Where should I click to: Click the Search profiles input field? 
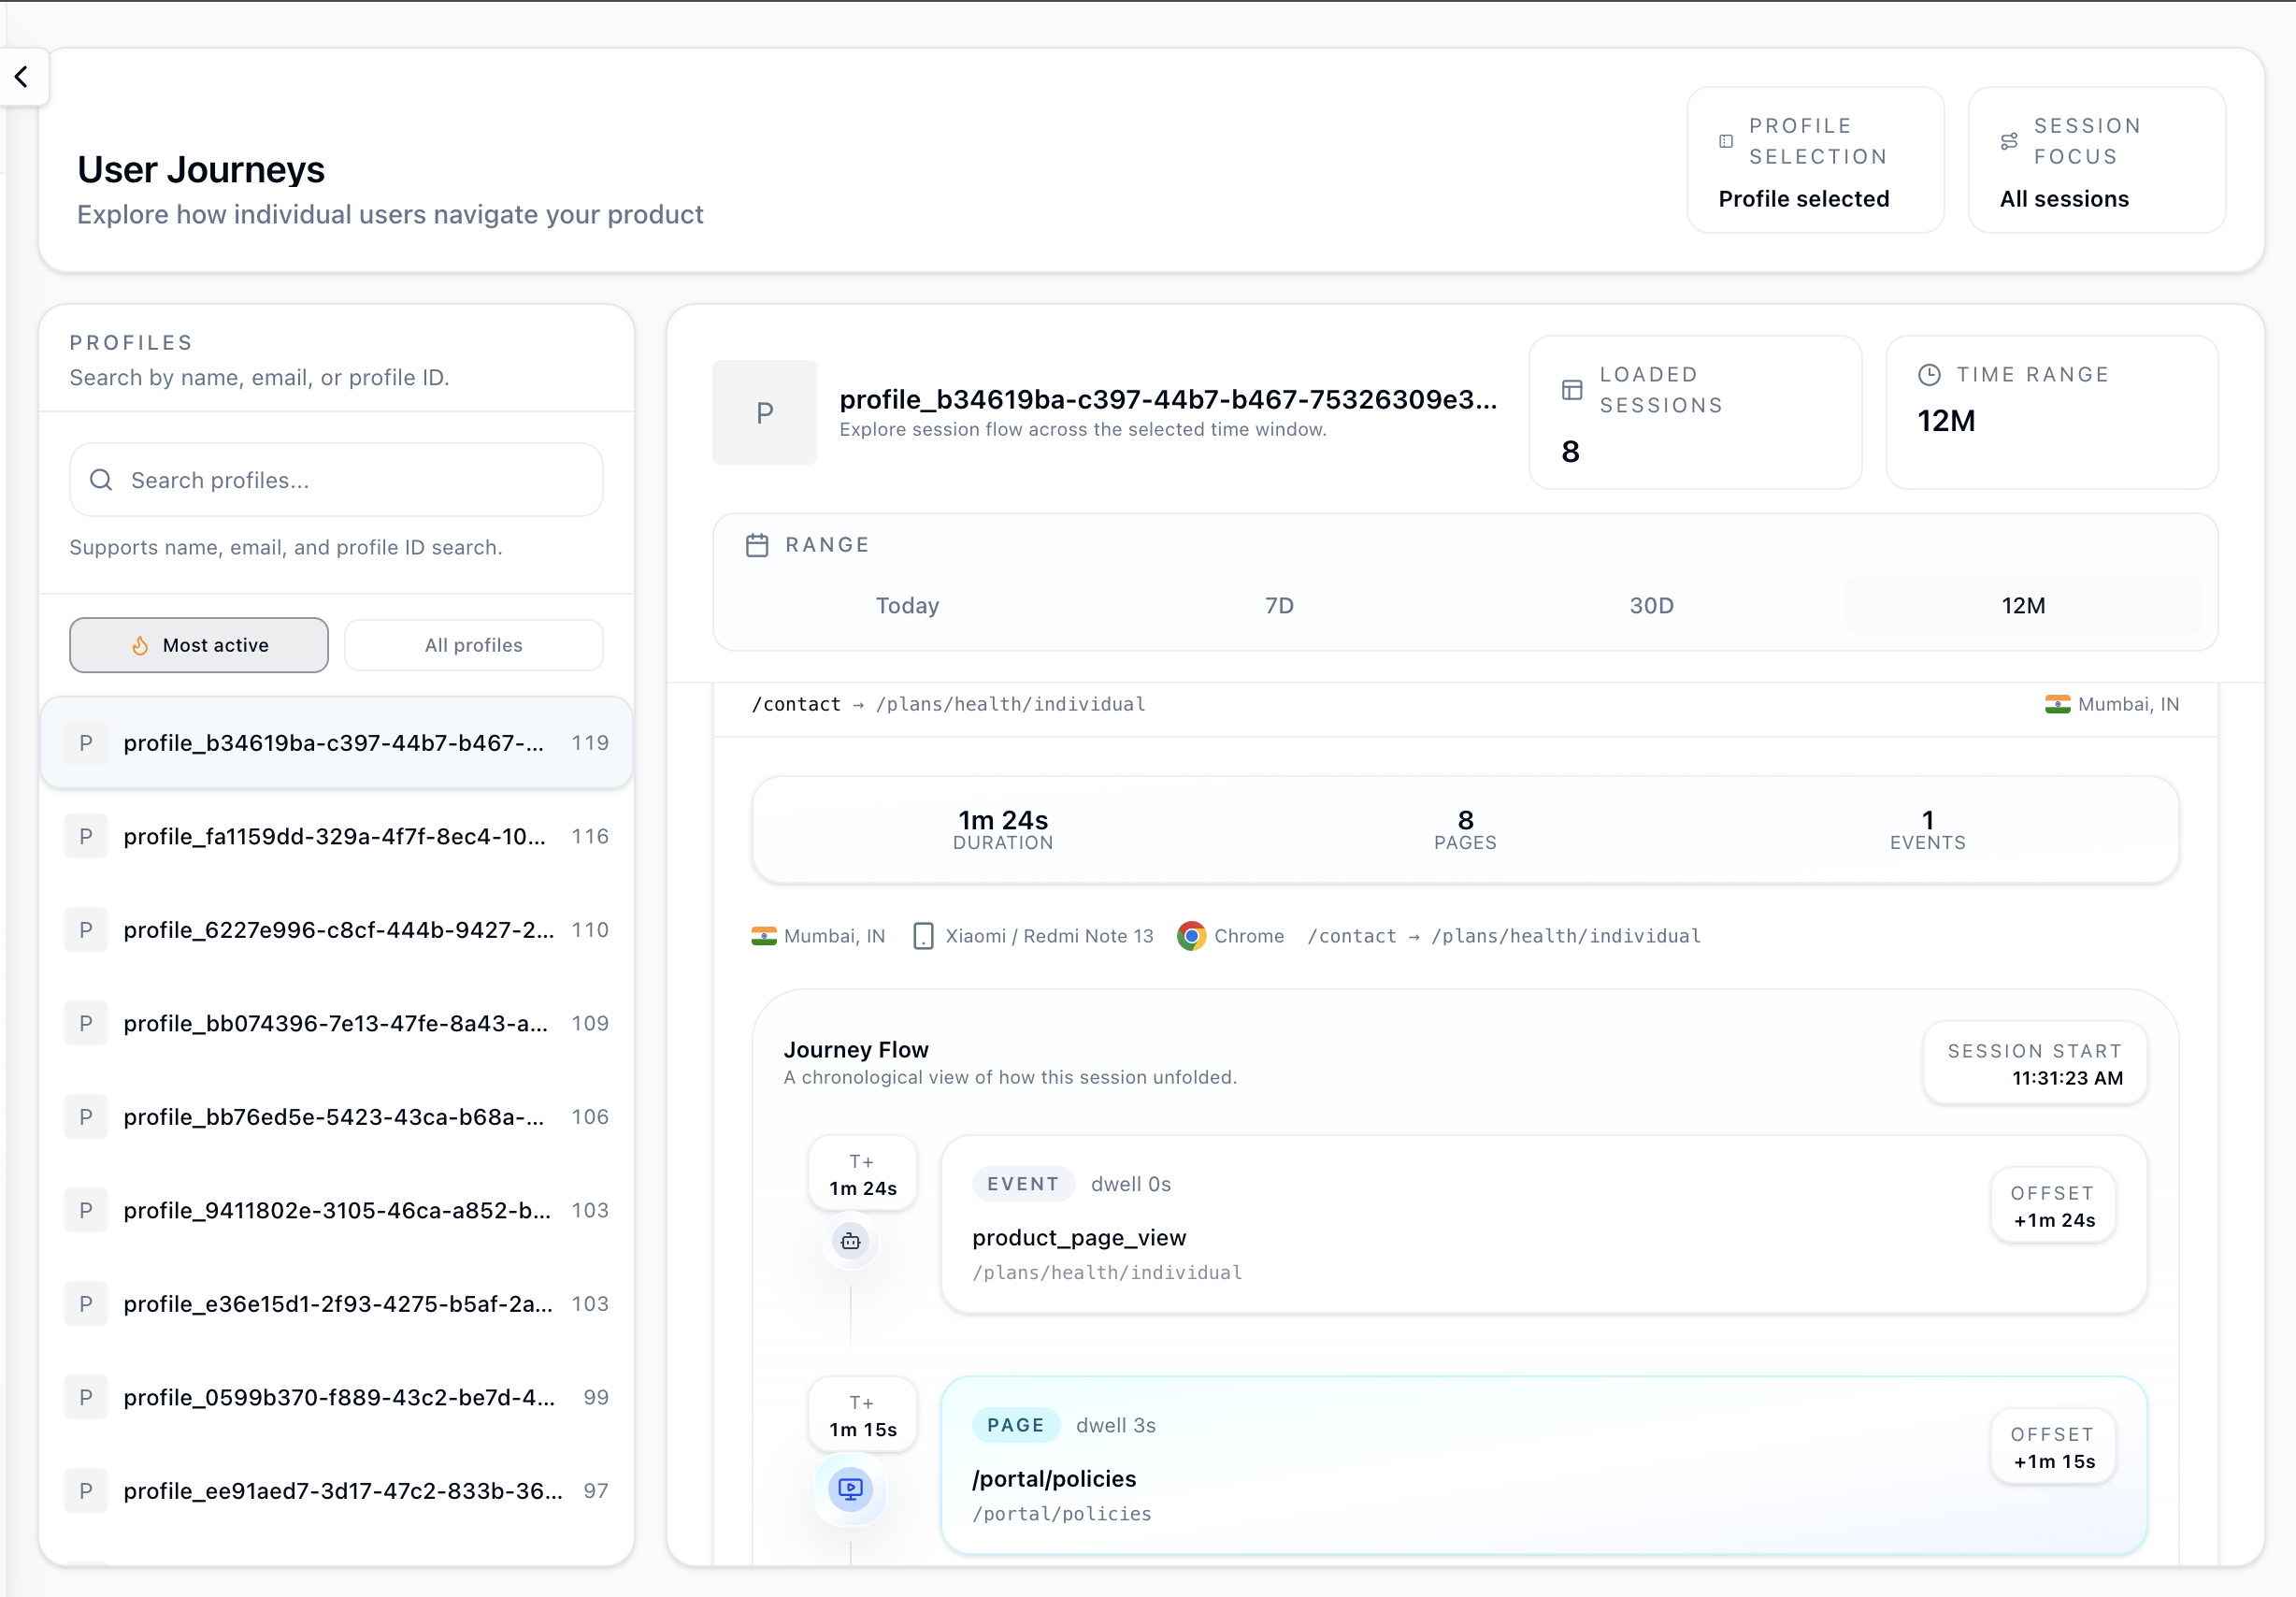335,480
